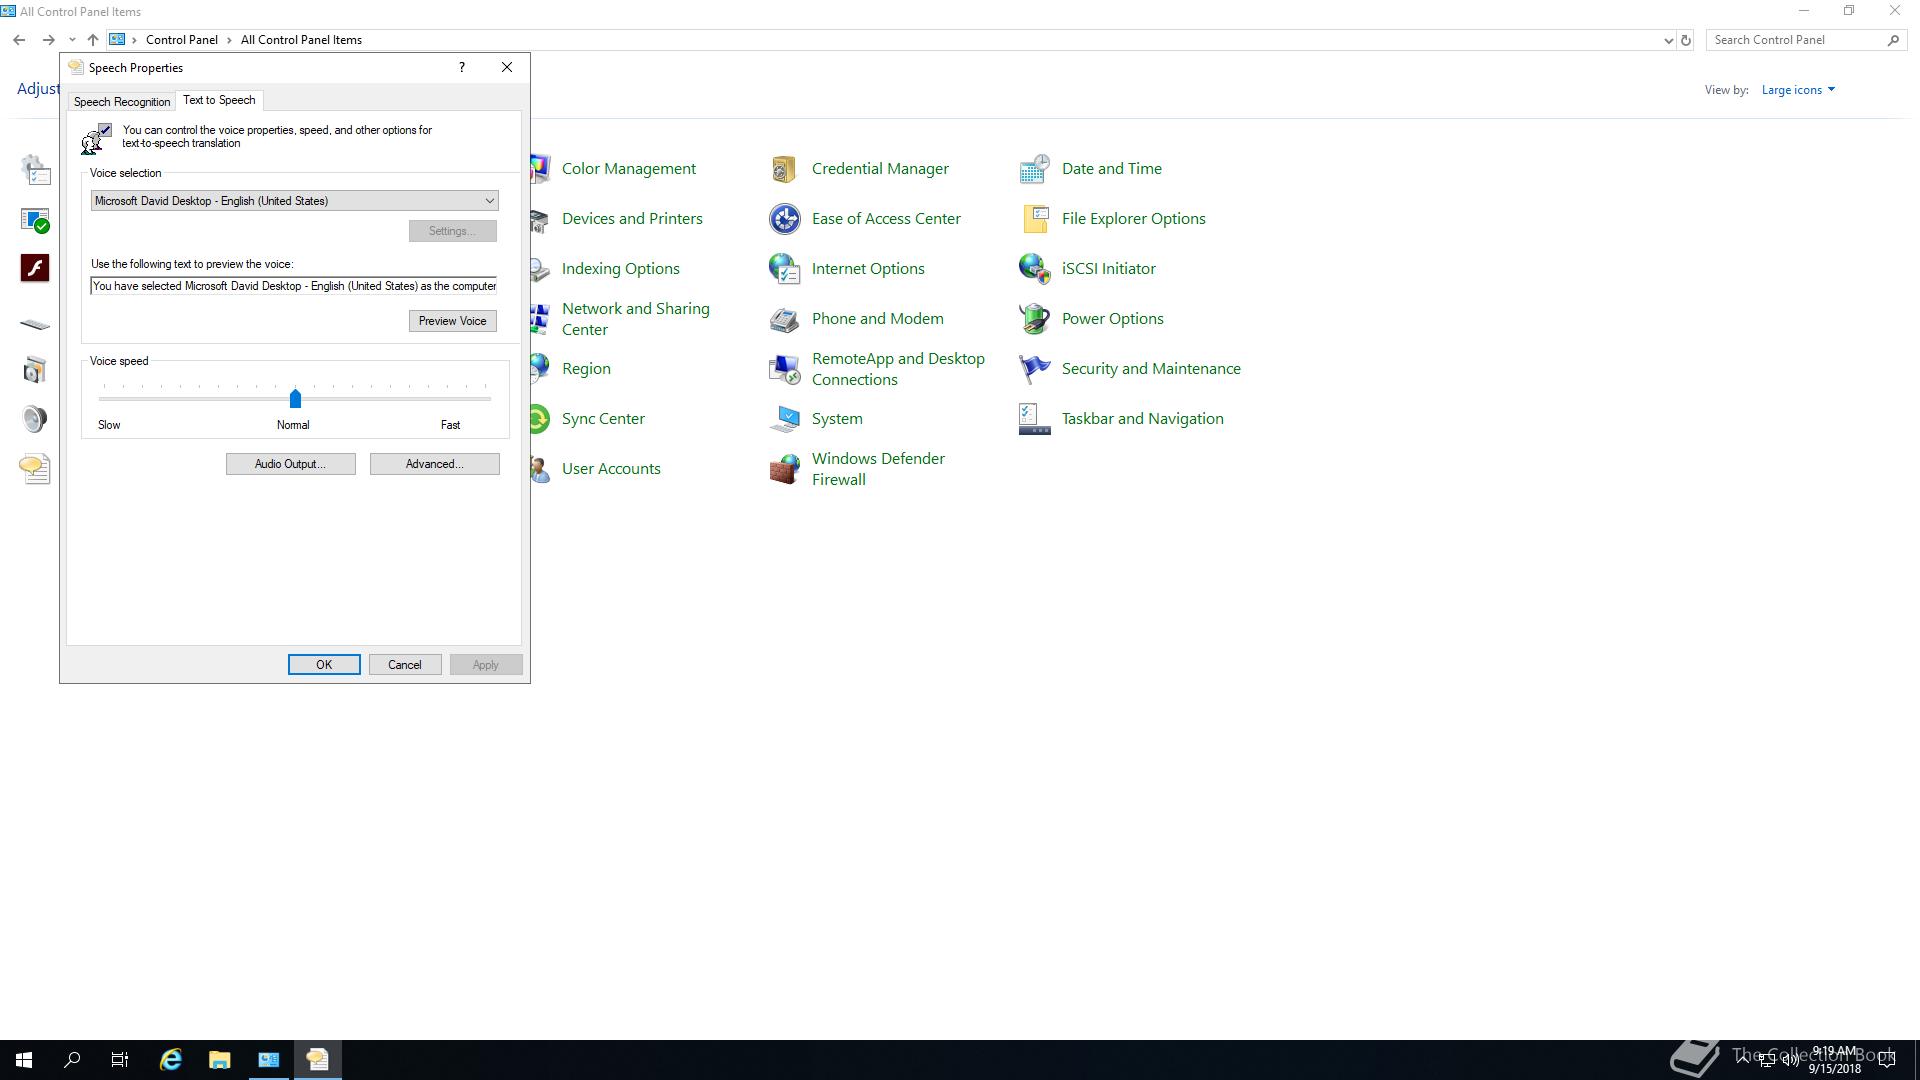Click the Windows Defender Firewall icon
This screenshot has width=1920, height=1080.
(784, 469)
